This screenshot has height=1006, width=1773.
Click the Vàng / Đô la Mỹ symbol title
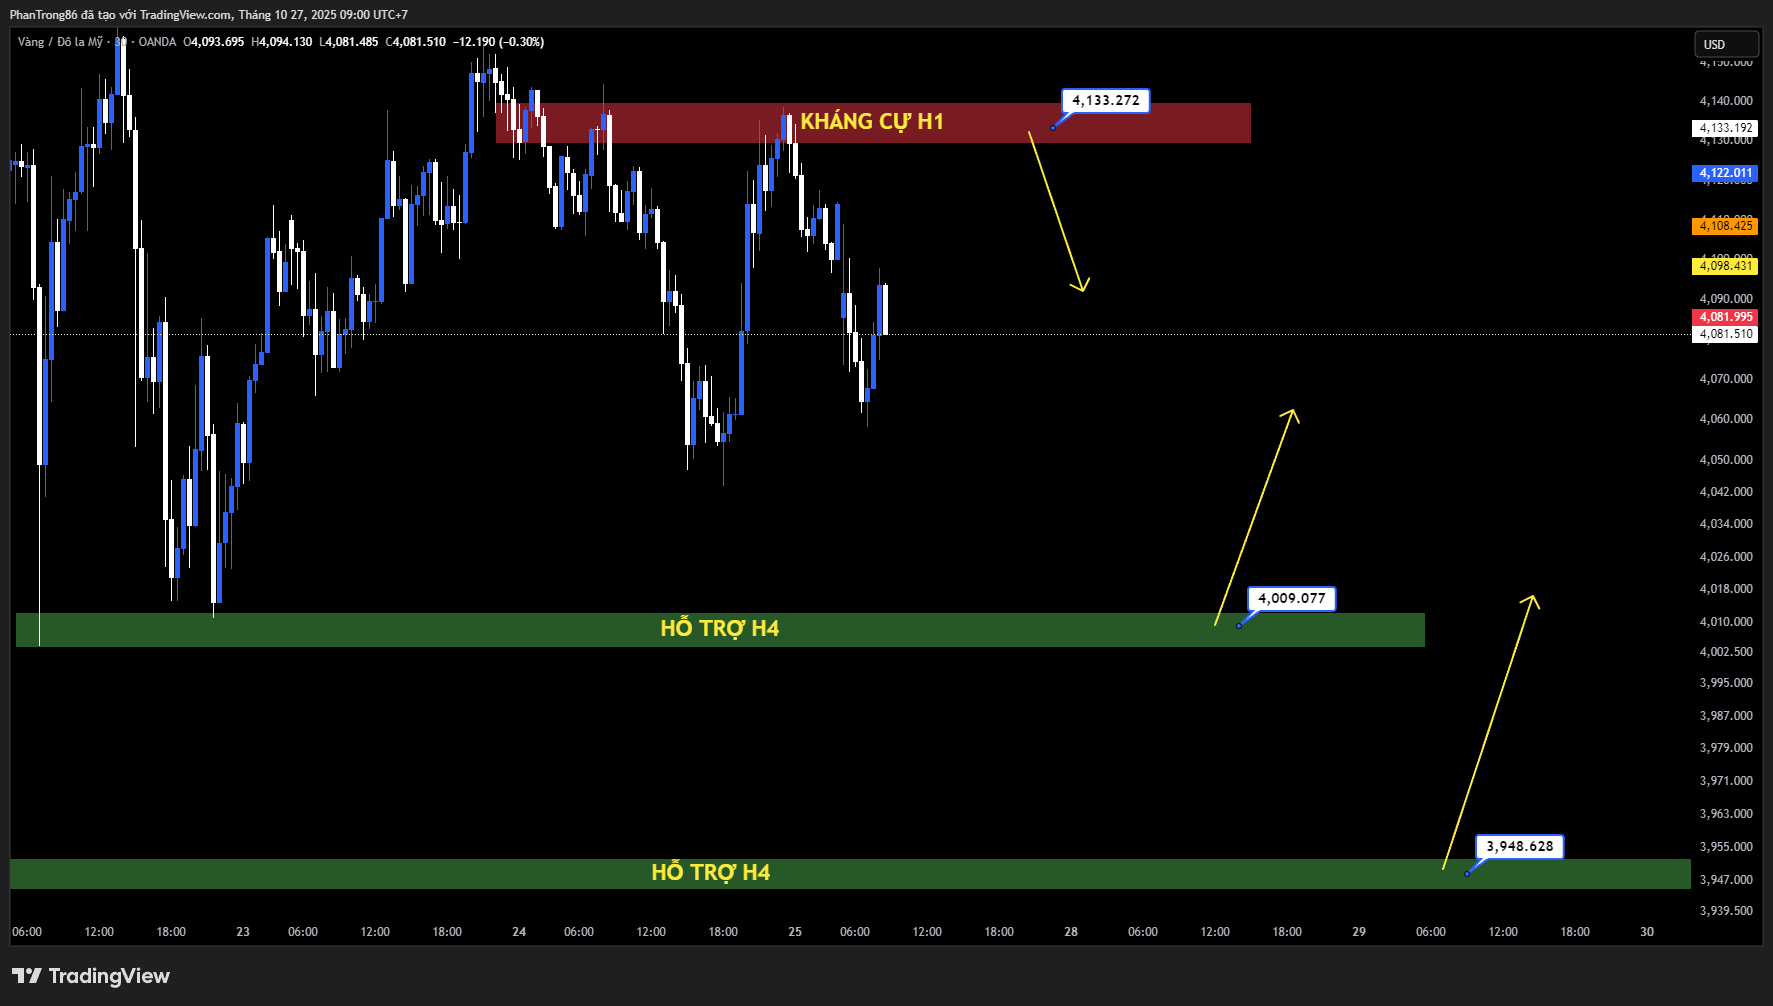pyautogui.click(x=60, y=42)
